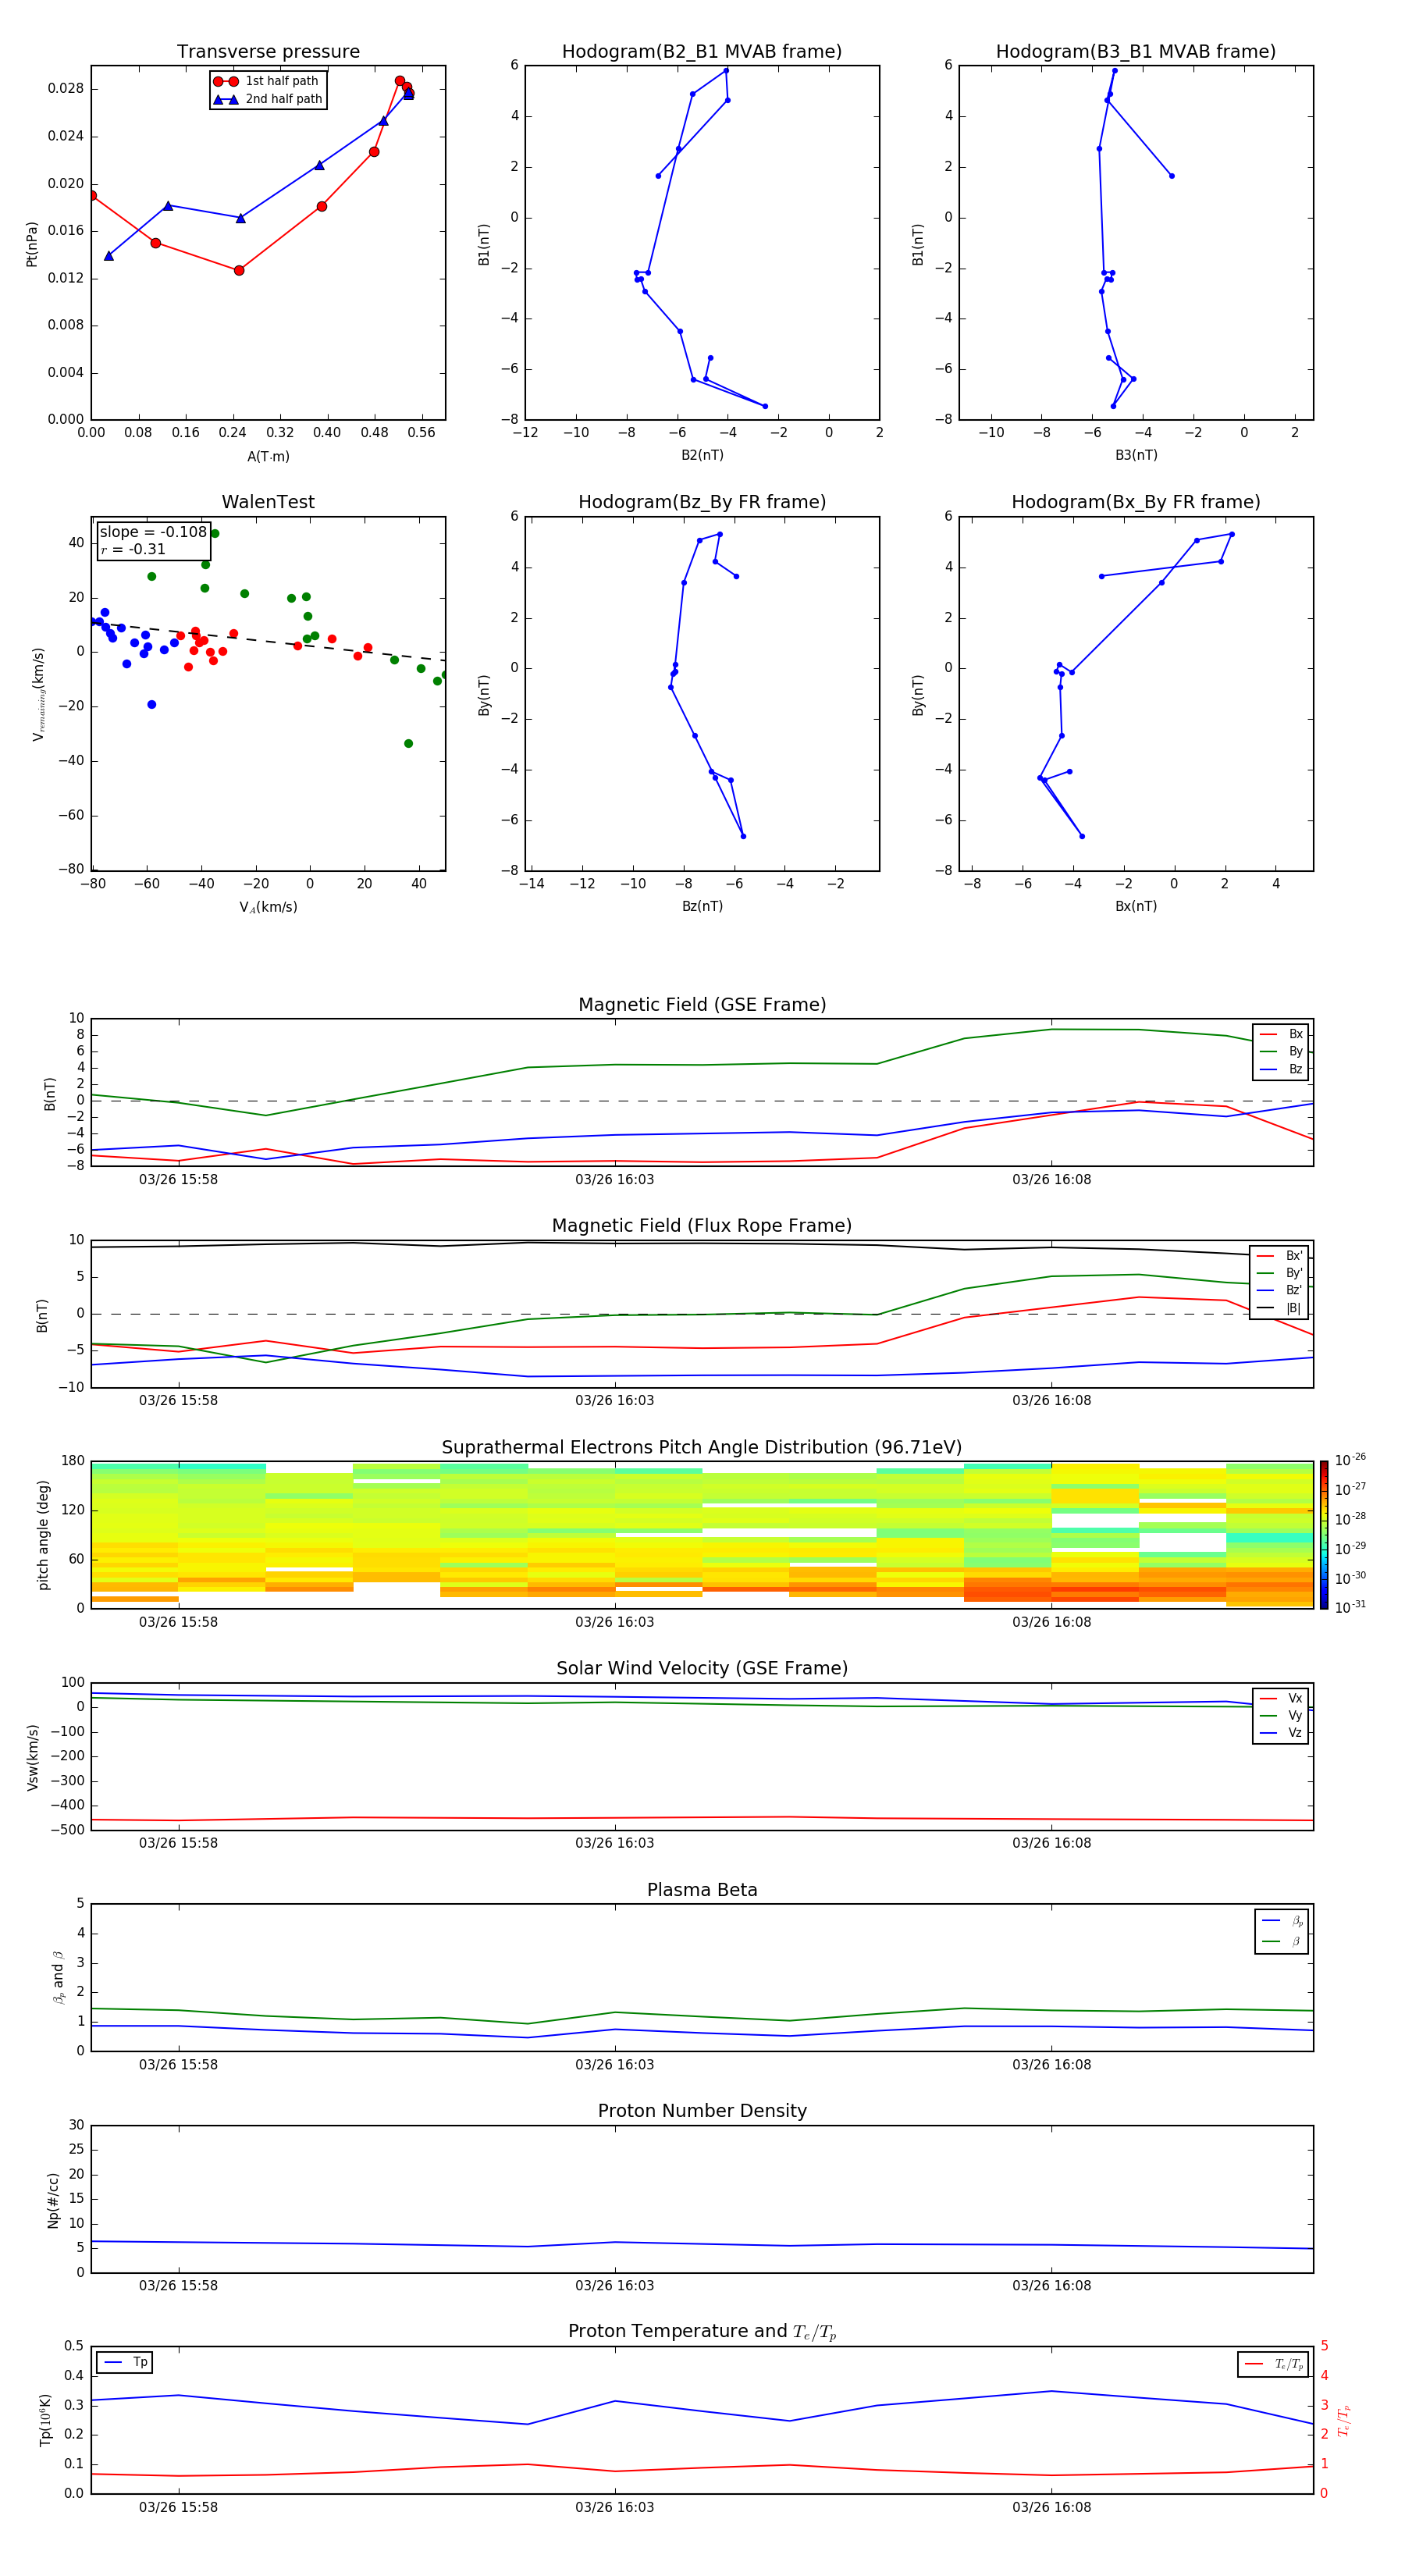Click the WalenTest "V_A(km/s)" x-axis label
This screenshot has width=1405, height=2576.
(x=268, y=907)
